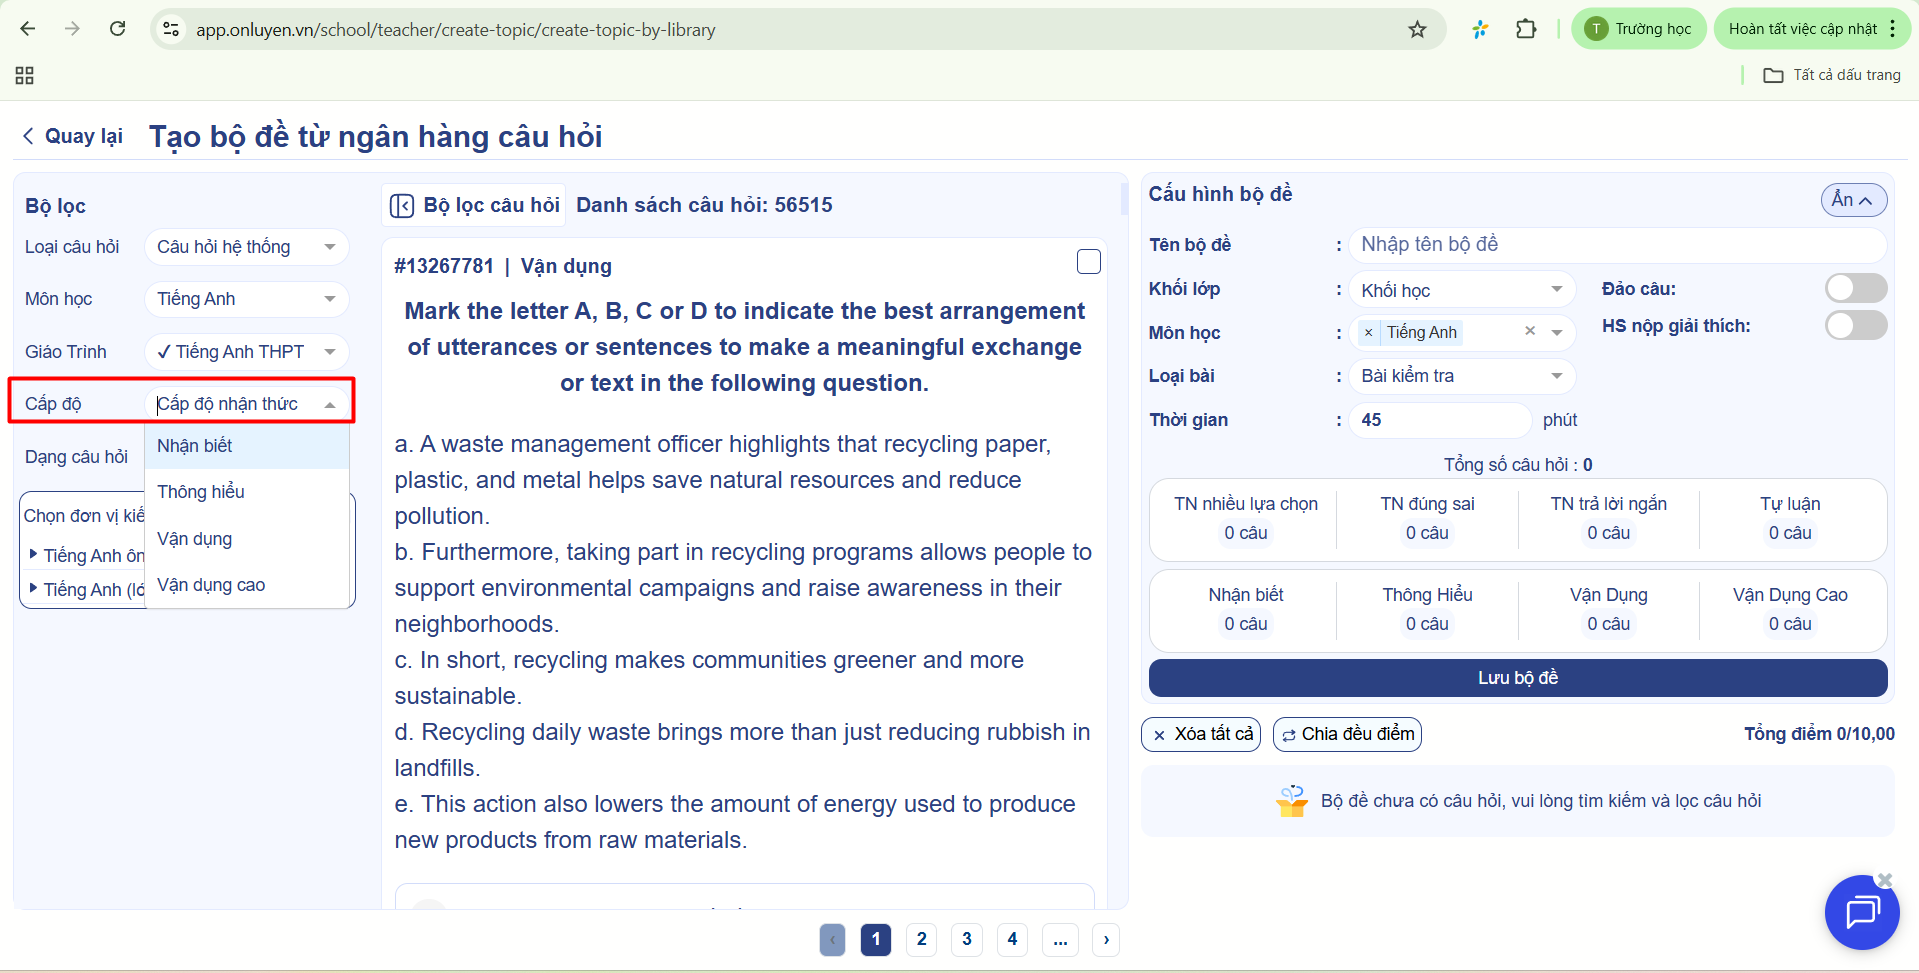Open the apps grid icon in bookmarks bar
Viewport: 1919px width, 973px height.
[25, 75]
